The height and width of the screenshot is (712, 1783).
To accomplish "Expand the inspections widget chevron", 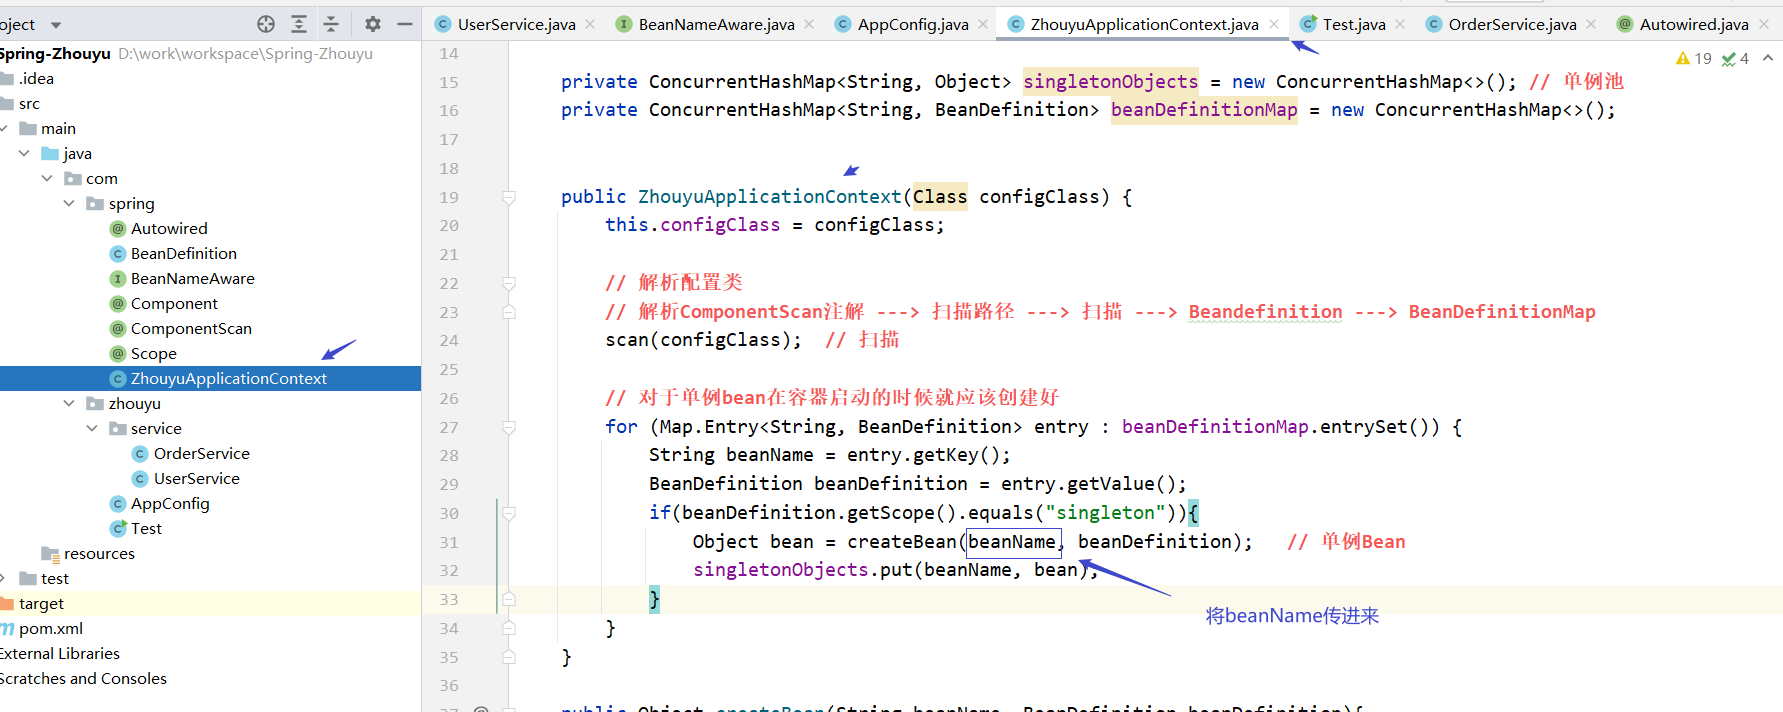I will 1768,58.
